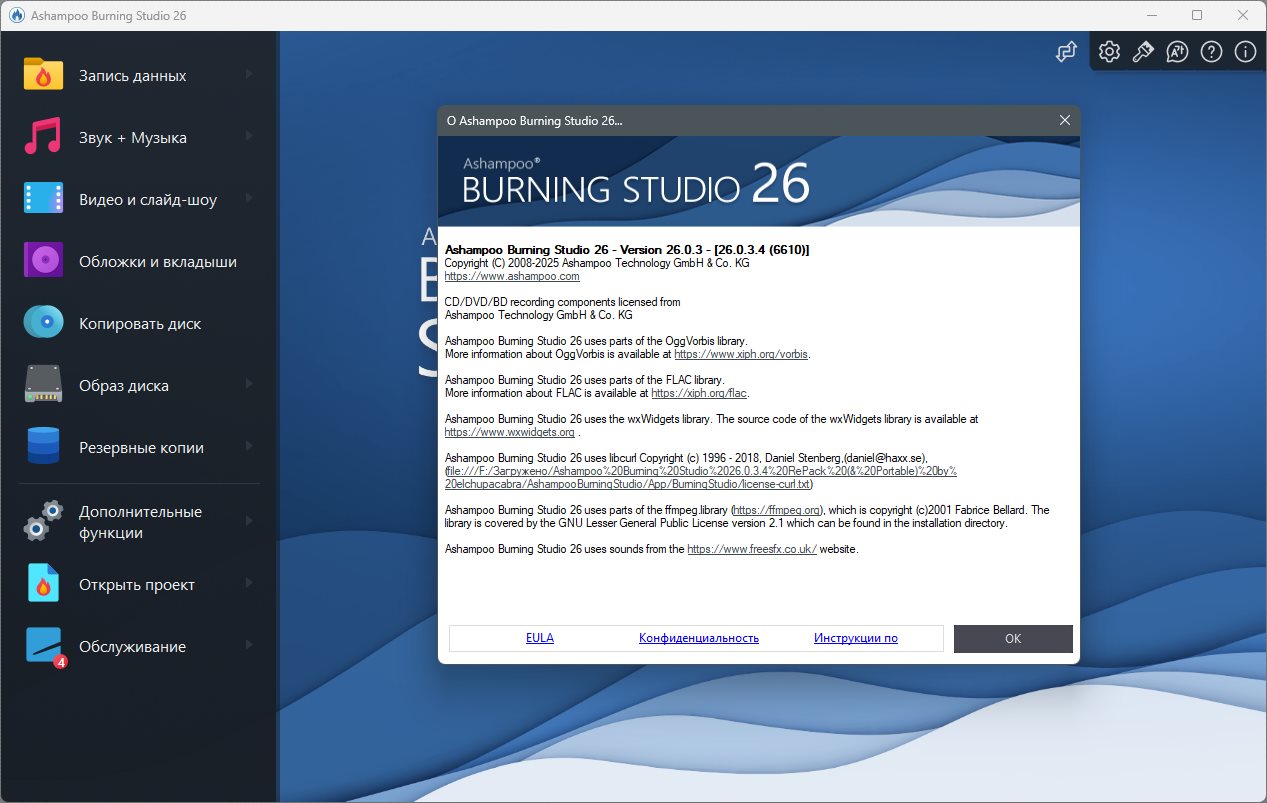The height and width of the screenshot is (803, 1267).
Task: Close the About Ashampoo Burning Studio dialog
Action: coord(1065,120)
